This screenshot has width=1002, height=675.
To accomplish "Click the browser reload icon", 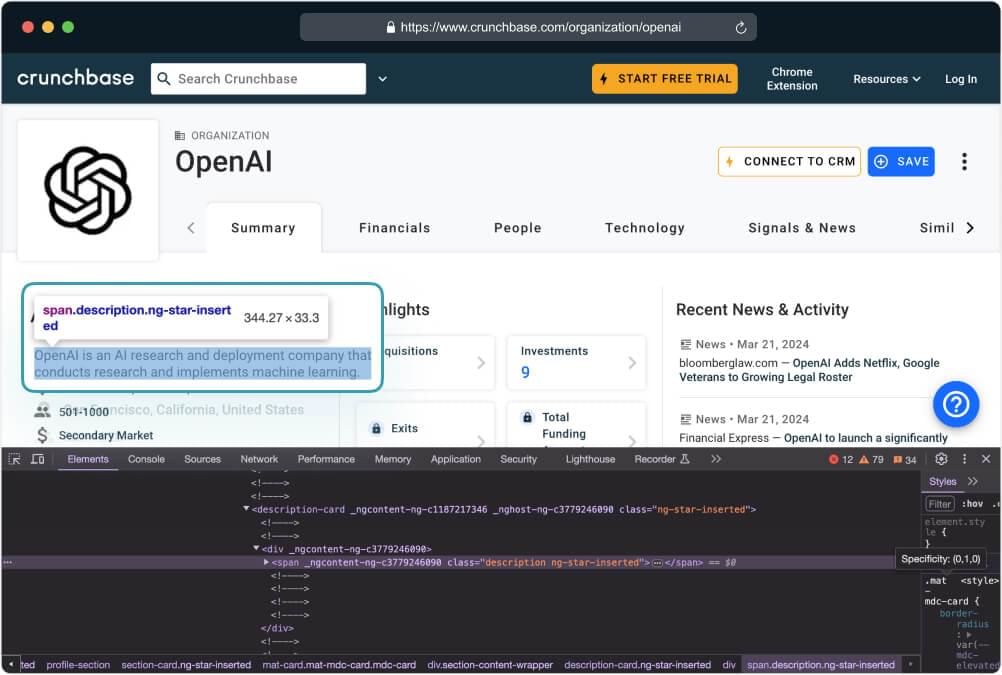I will coord(741,28).
